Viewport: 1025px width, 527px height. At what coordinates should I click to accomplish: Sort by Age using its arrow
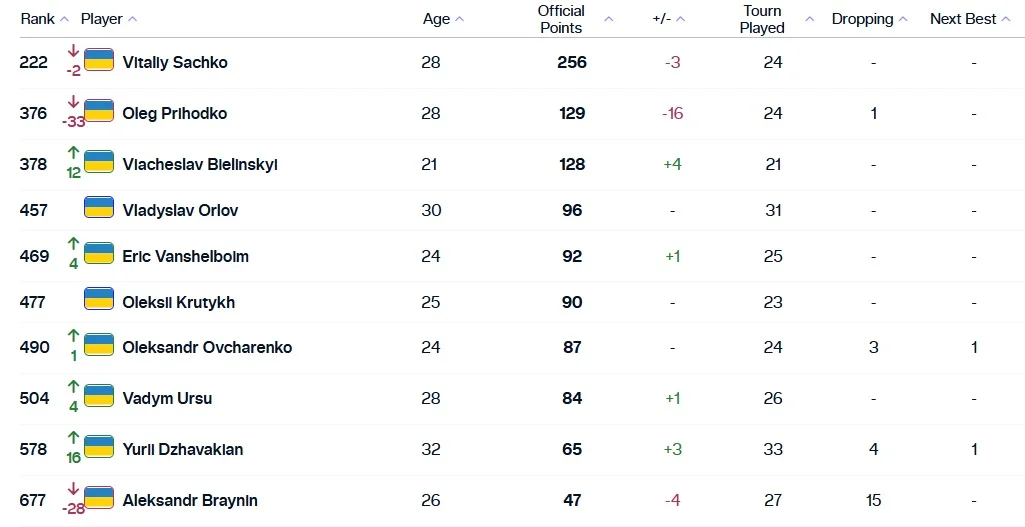[x=458, y=19]
